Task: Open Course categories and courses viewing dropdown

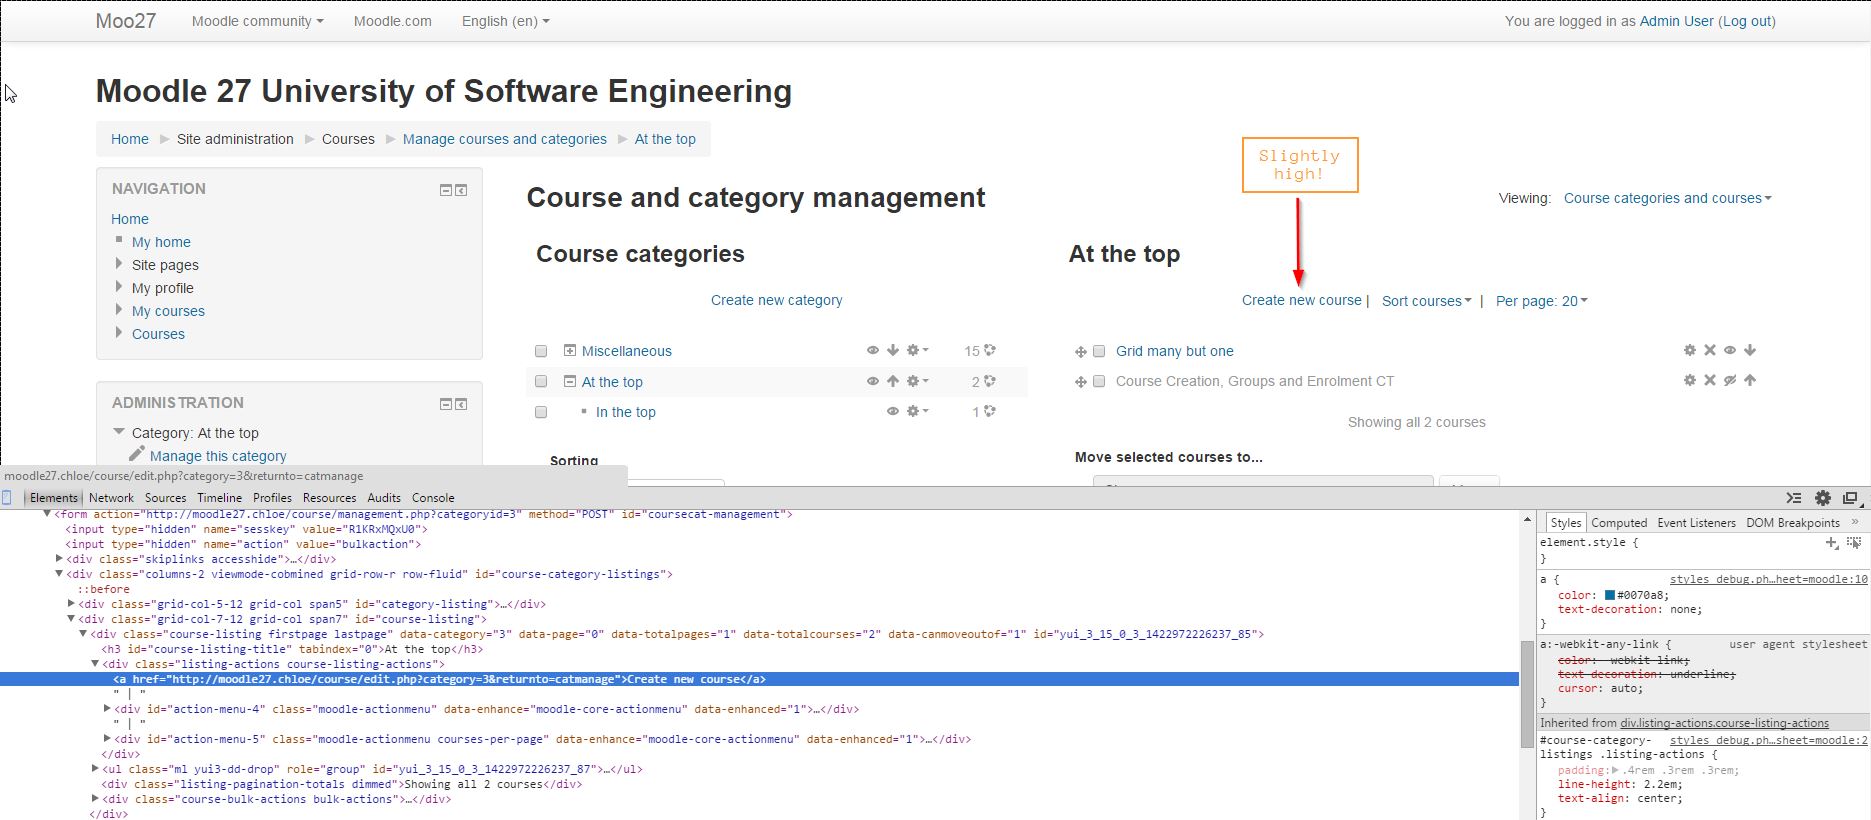Action: tap(1668, 198)
